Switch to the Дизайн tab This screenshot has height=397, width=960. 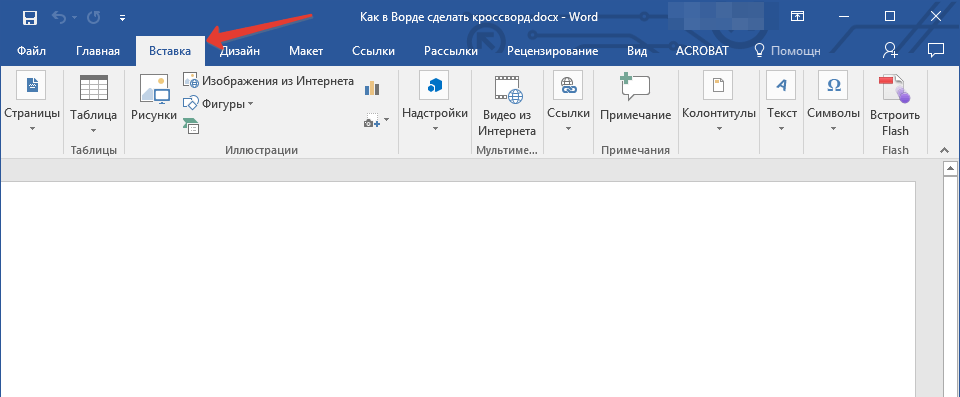(x=240, y=51)
